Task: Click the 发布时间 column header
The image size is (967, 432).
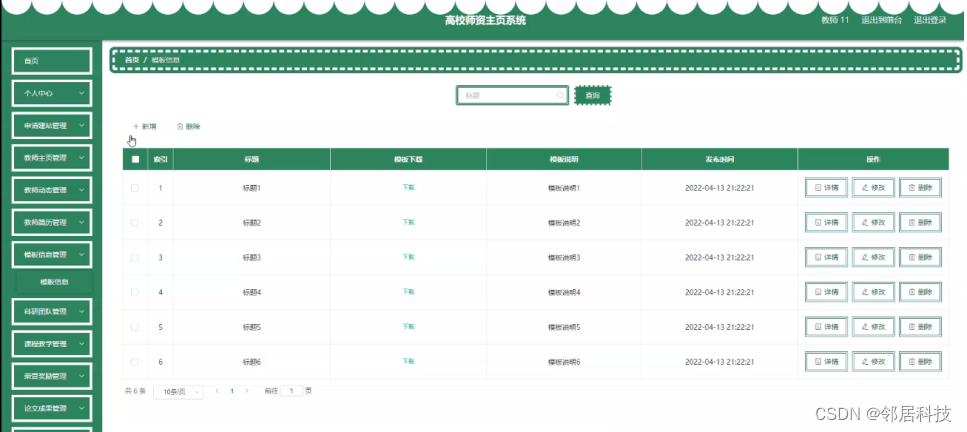Action: (720, 159)
